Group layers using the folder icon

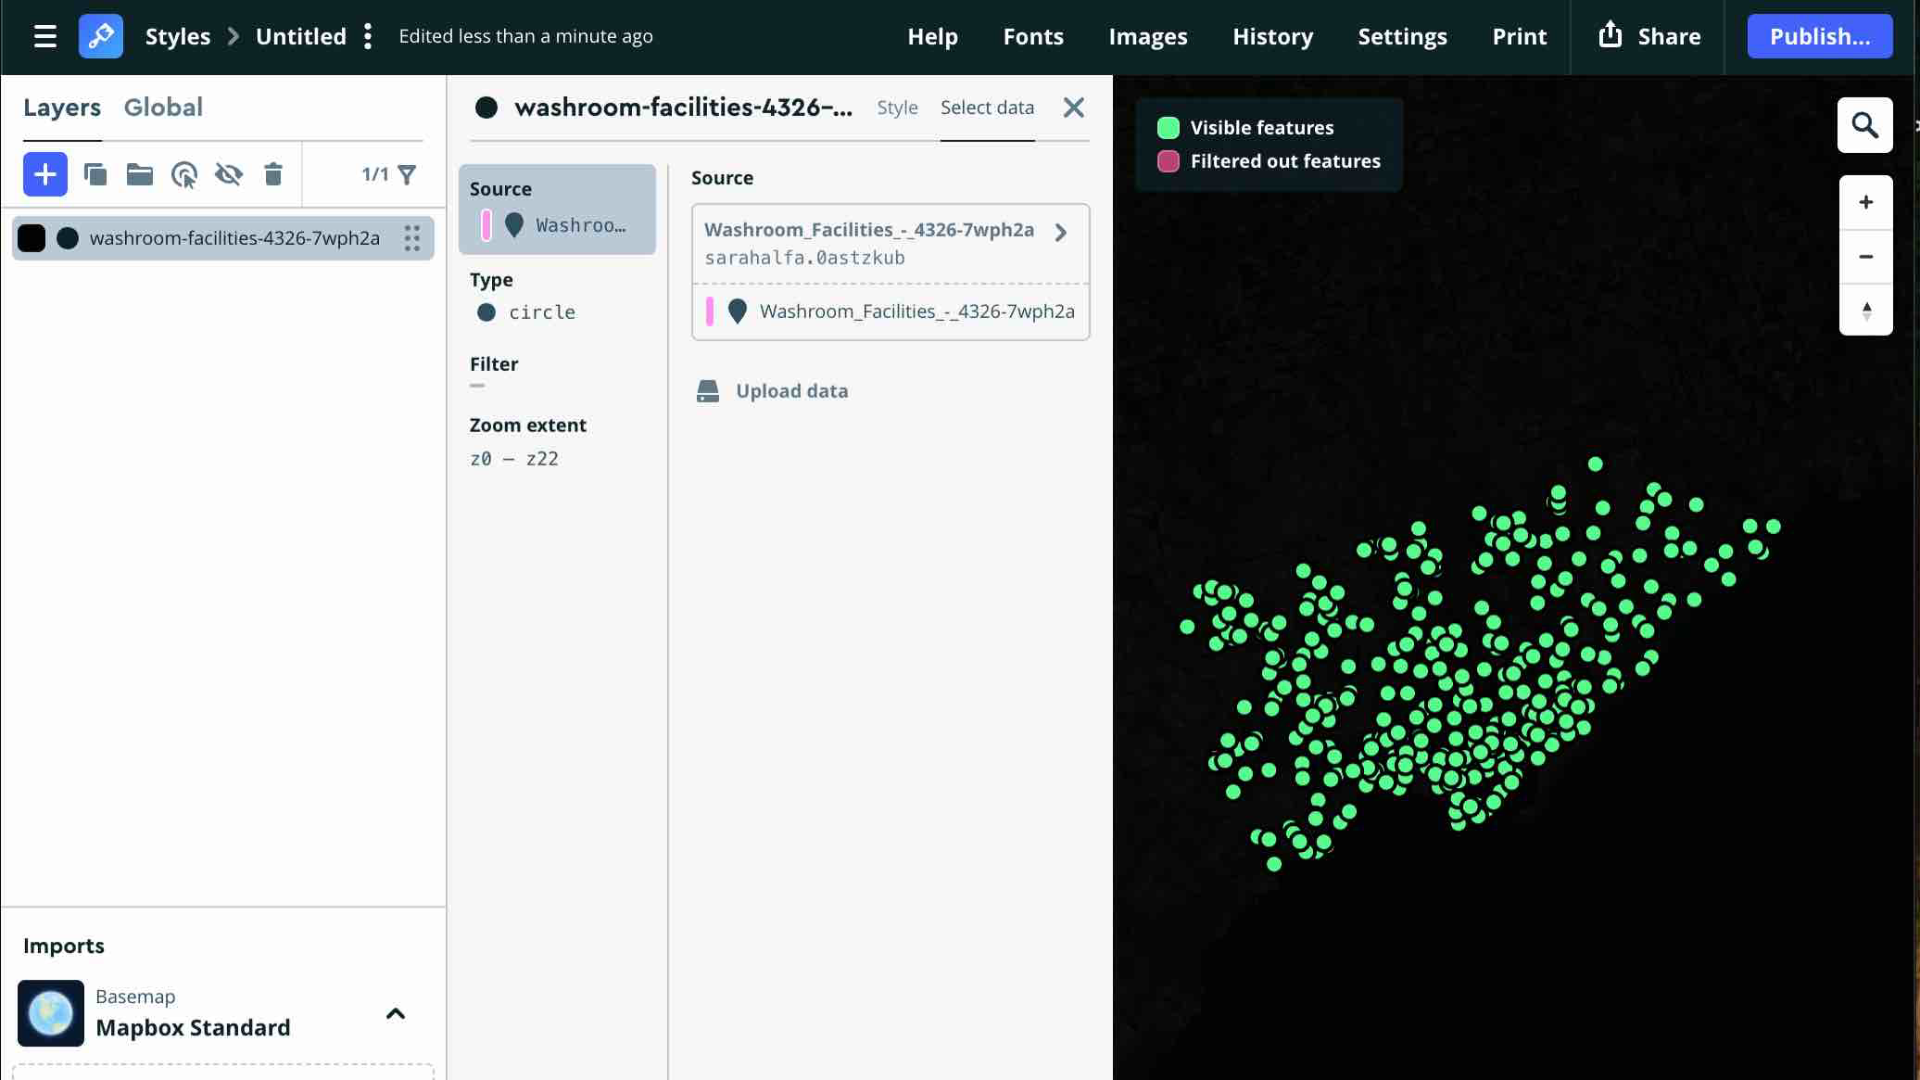(139, 174)
